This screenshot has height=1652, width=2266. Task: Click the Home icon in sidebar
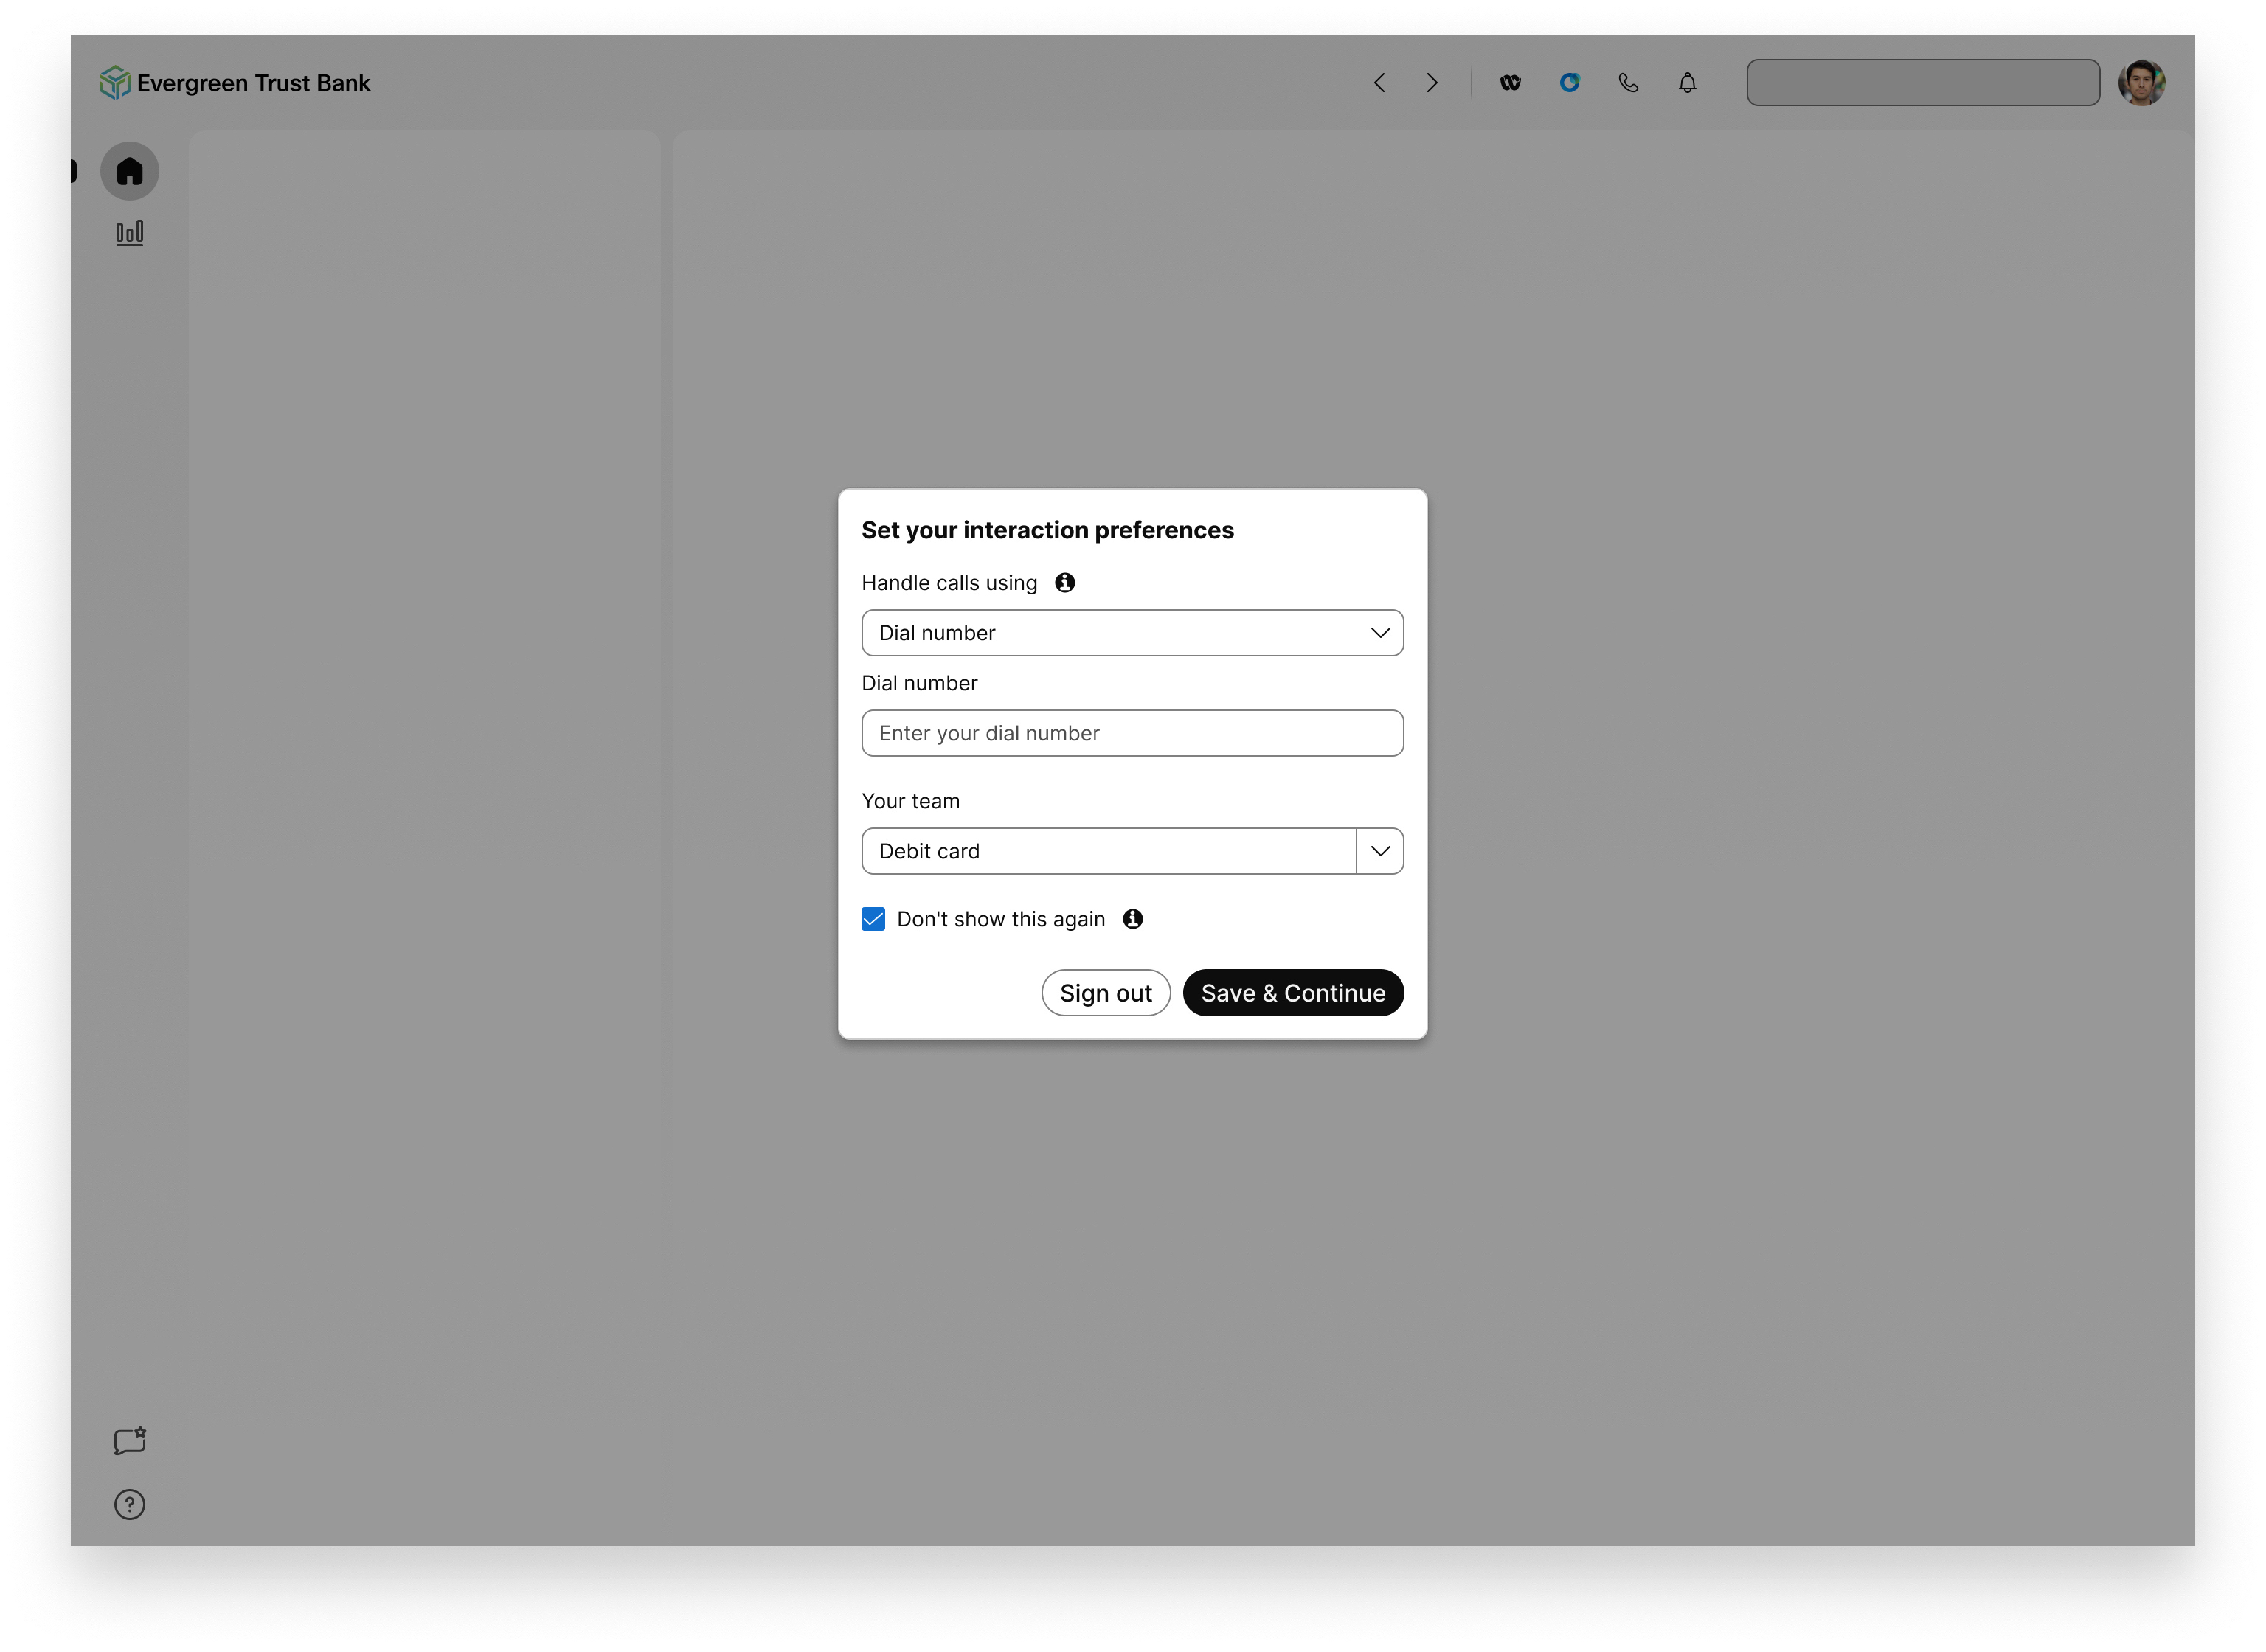point(129,171)
